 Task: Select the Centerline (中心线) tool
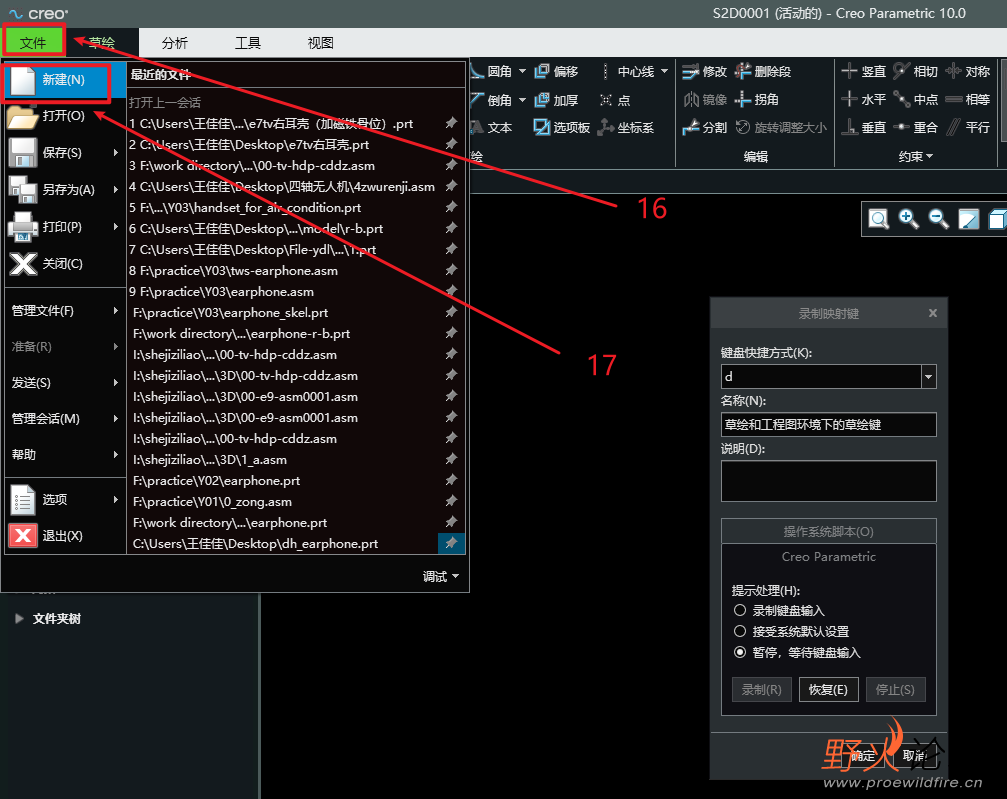pos(627,71)
